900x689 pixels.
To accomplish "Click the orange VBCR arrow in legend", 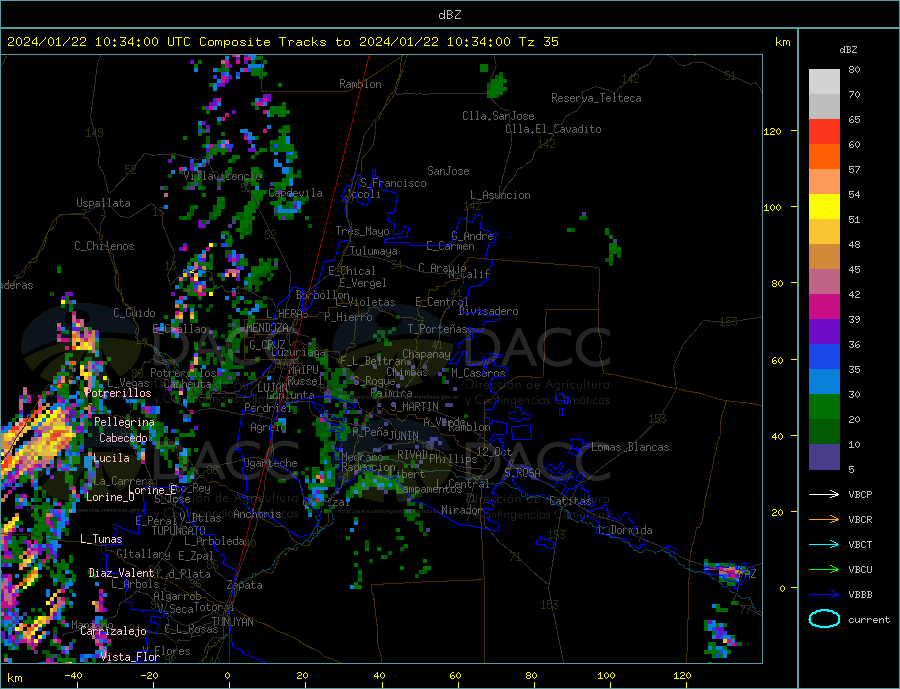I will pos(824,520).
